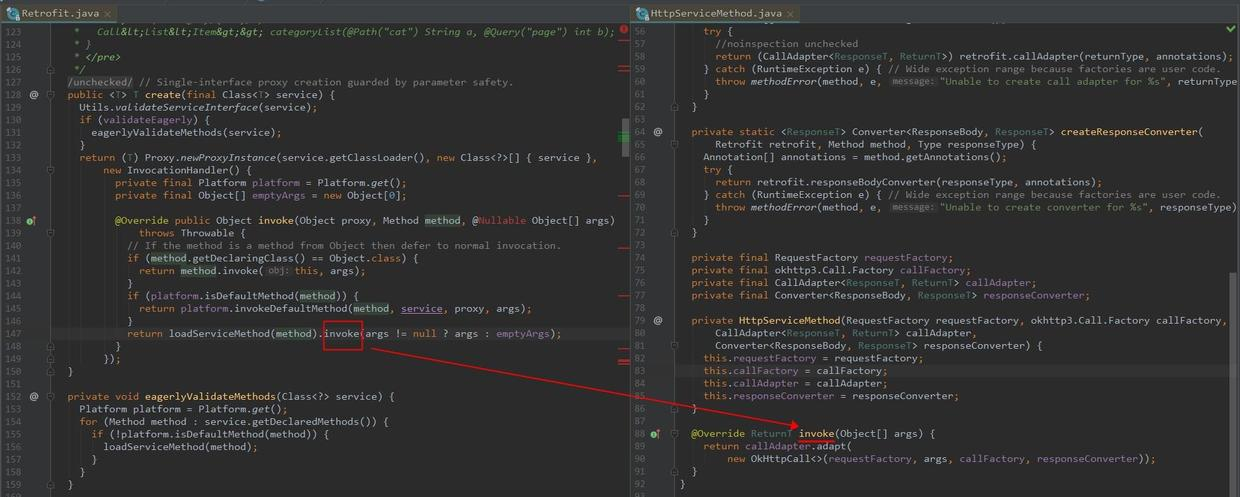Click the red error indicator atop Retrofit.java stripe
The height and width of the screenshot is (497, 1240).
[624, 30]
